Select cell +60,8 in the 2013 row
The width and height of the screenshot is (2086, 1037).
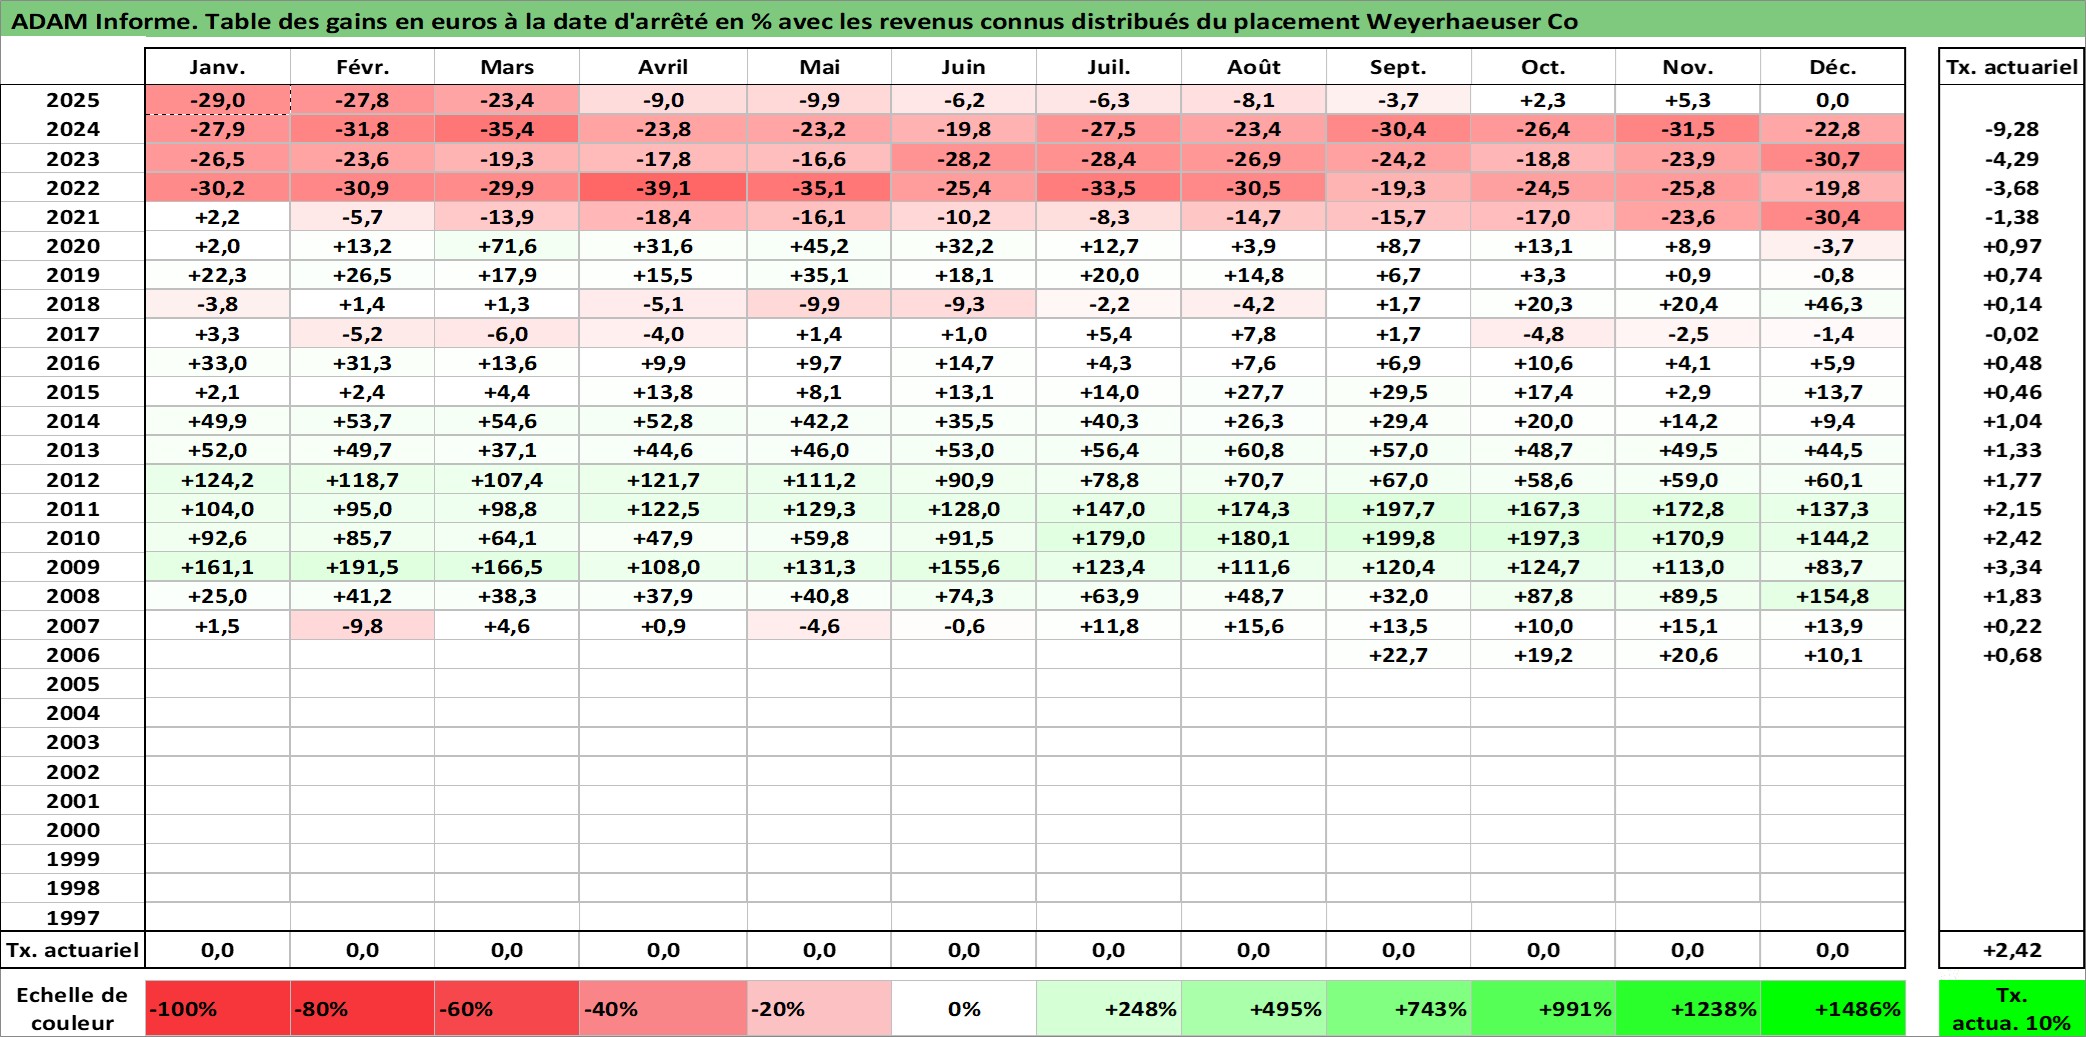pos(1254,450)
